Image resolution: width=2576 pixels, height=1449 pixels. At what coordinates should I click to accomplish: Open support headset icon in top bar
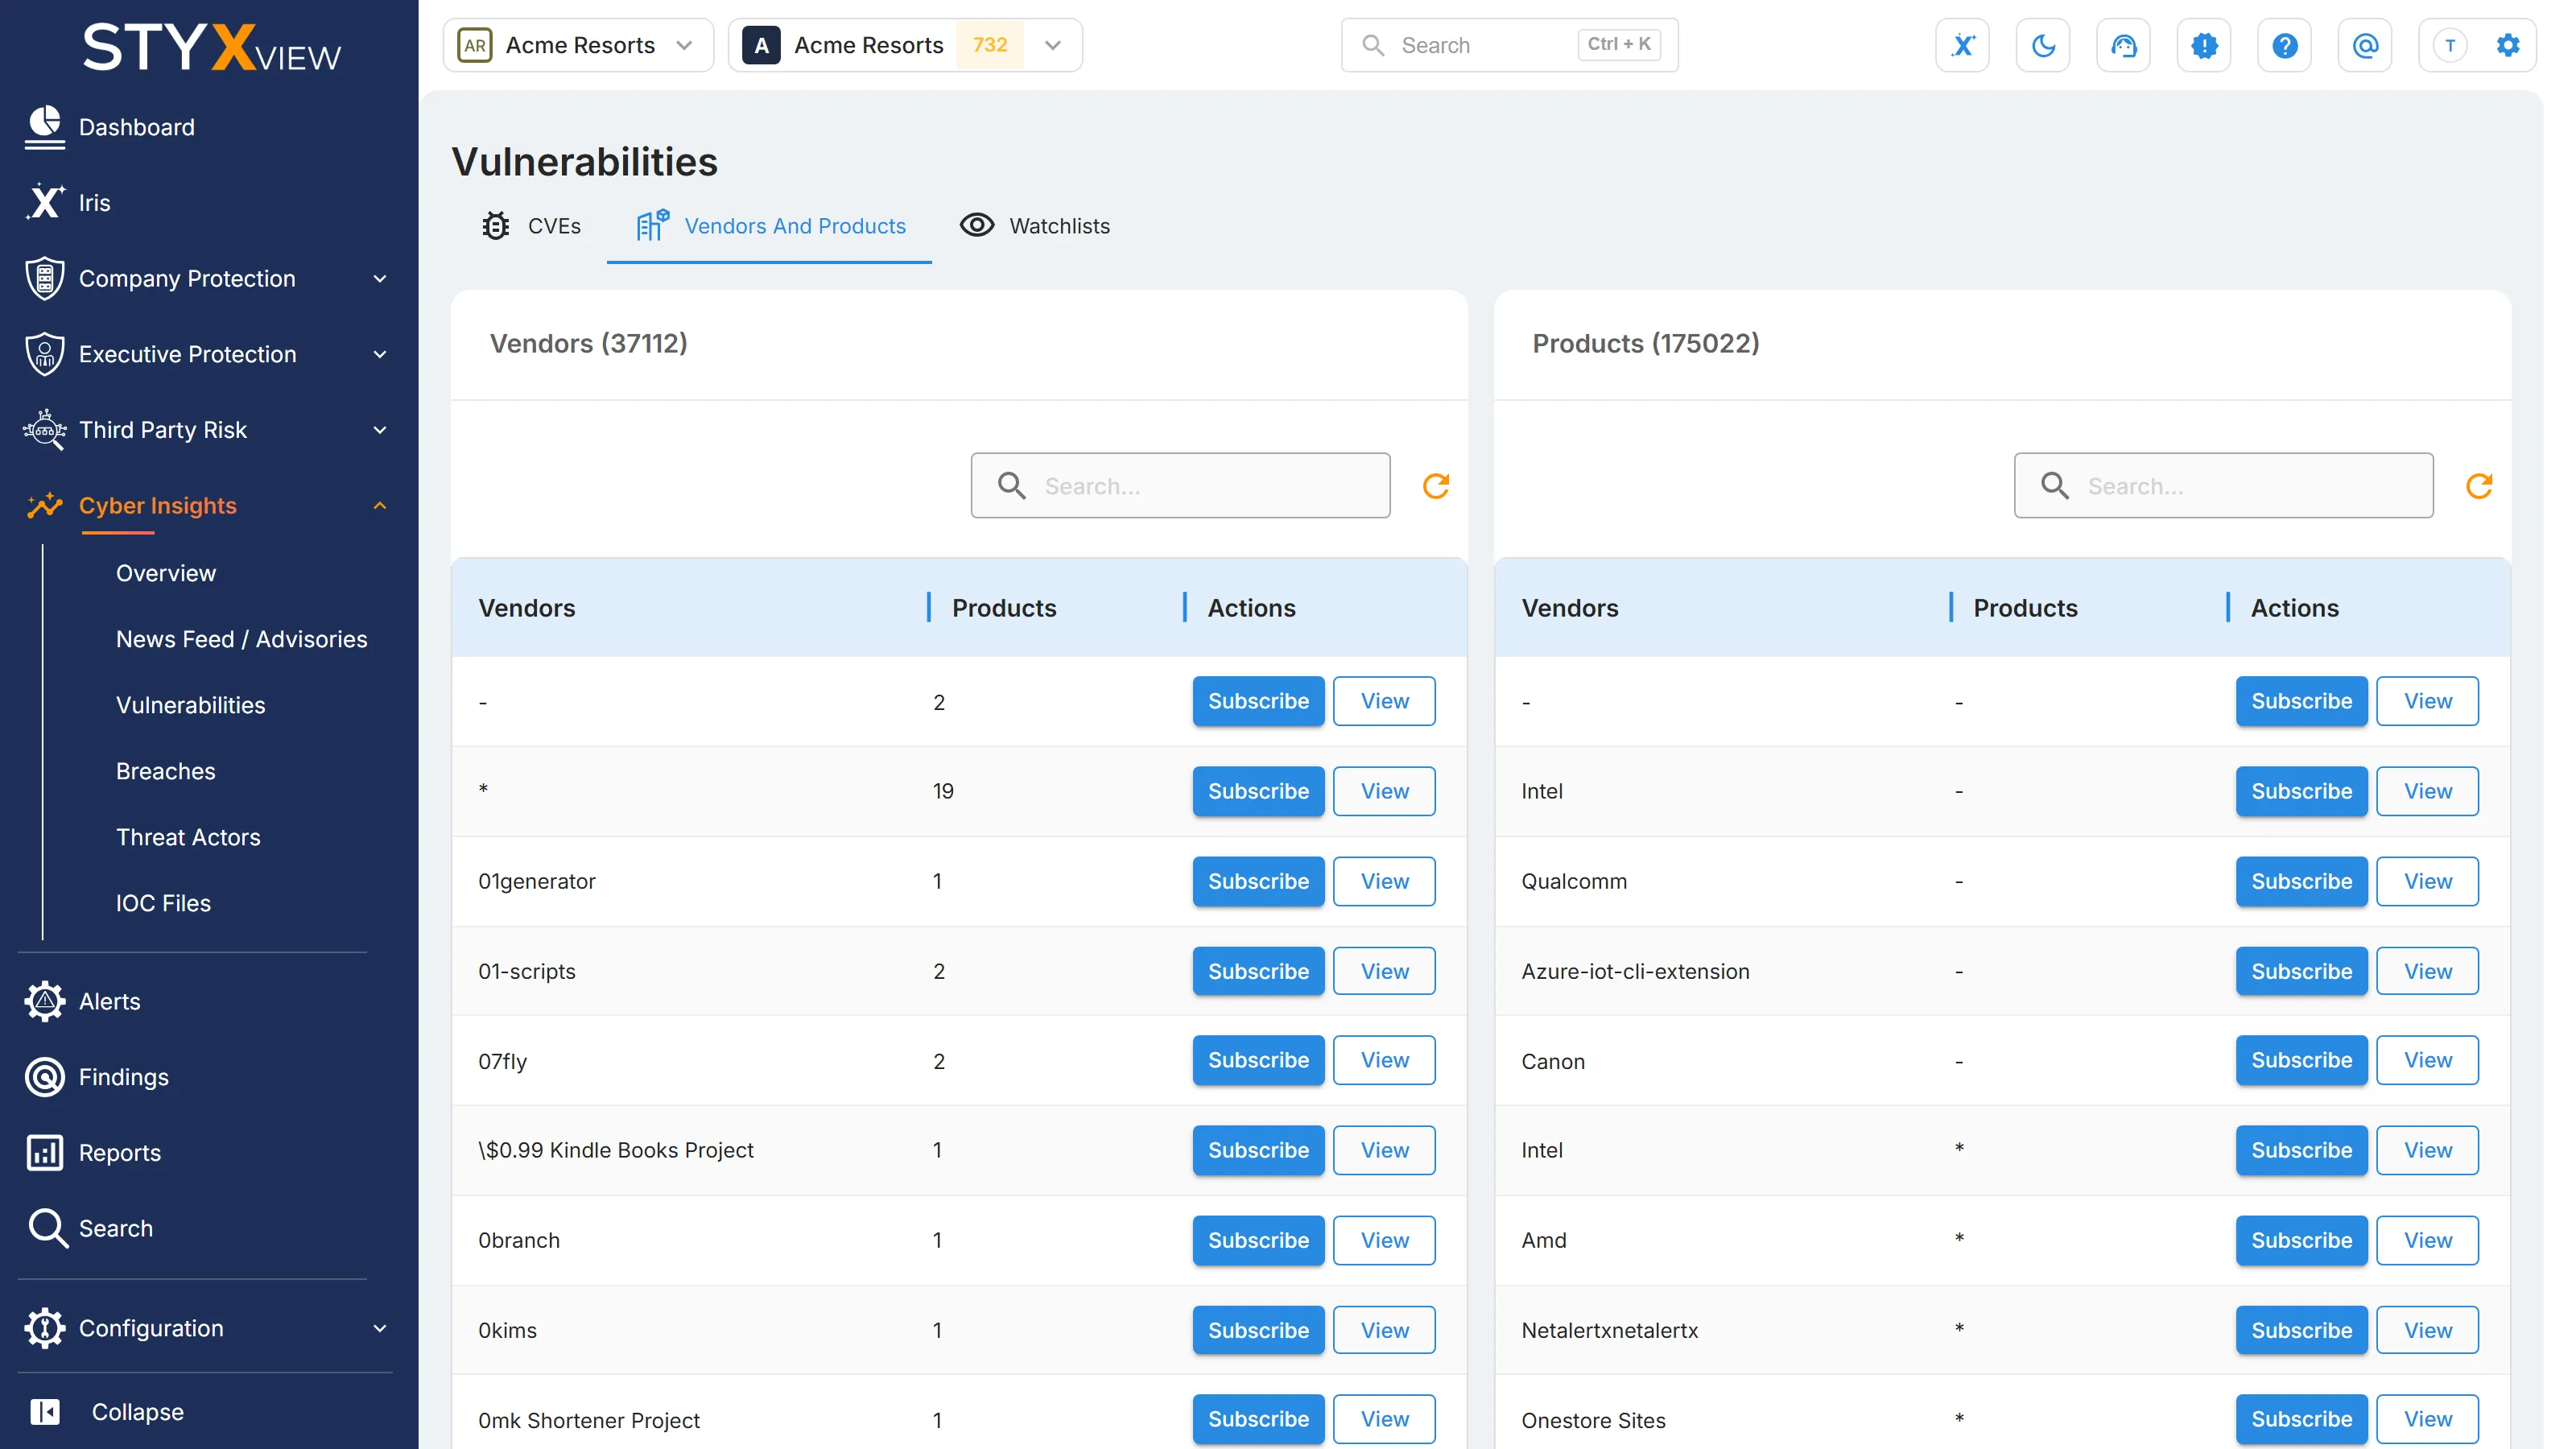pyautogui.click(x=2123, y=45)
